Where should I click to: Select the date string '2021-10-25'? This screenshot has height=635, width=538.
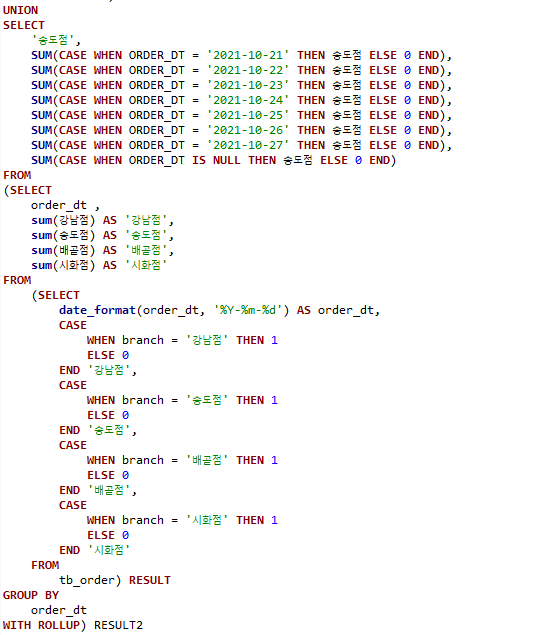click(248, 115)
